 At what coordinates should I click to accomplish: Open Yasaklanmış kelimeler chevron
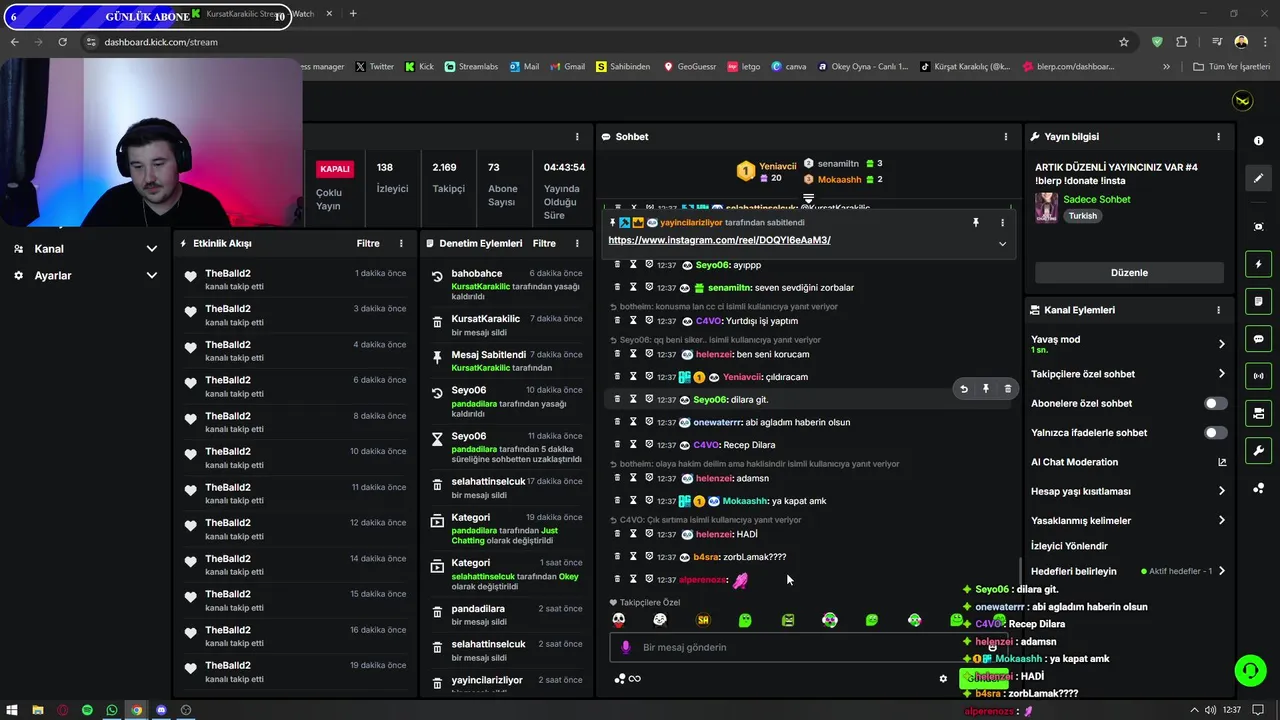pyautogui.click(x=1221, y=520)
